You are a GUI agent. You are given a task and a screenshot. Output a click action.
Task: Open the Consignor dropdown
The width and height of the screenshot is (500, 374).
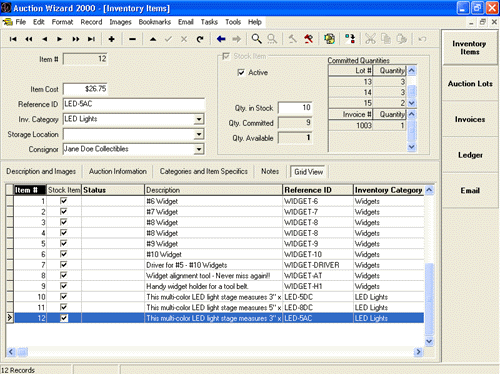[x=199, y=149]
